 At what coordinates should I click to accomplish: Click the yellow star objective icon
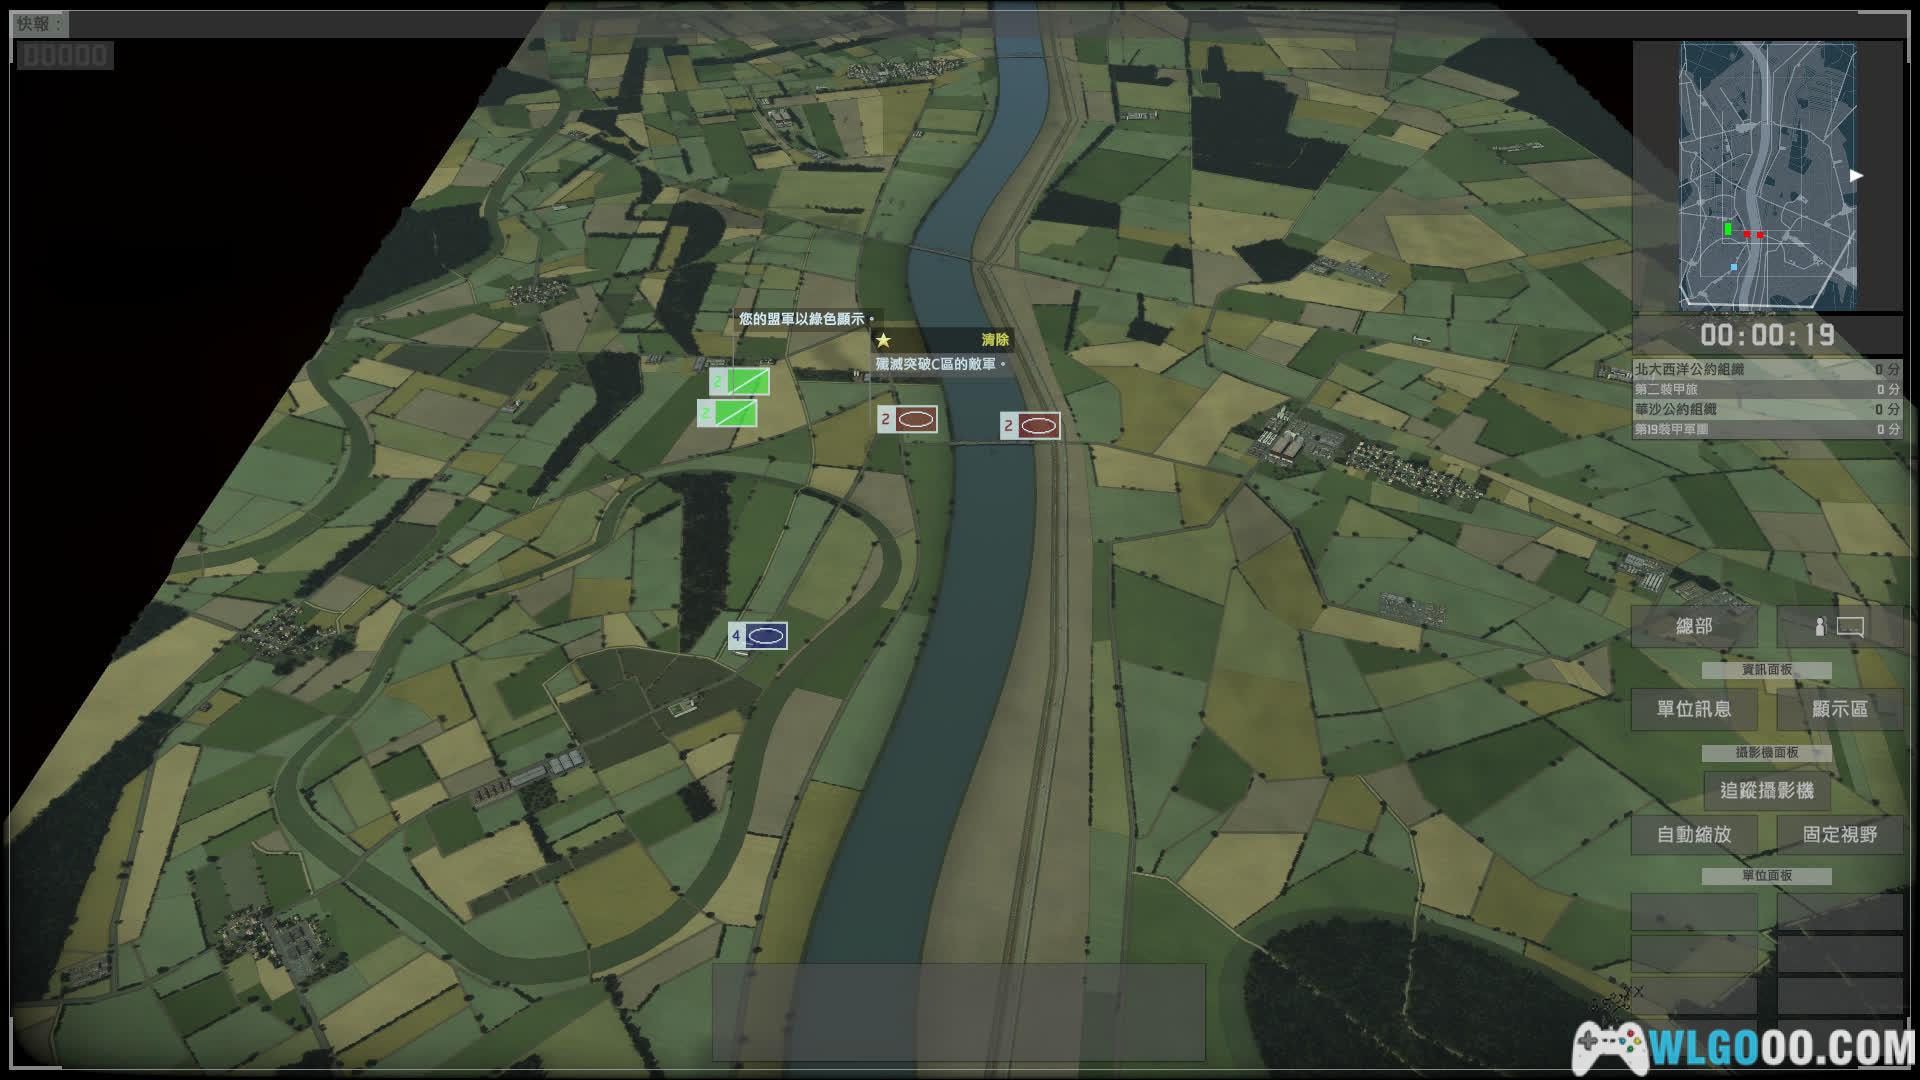(883, 340)
